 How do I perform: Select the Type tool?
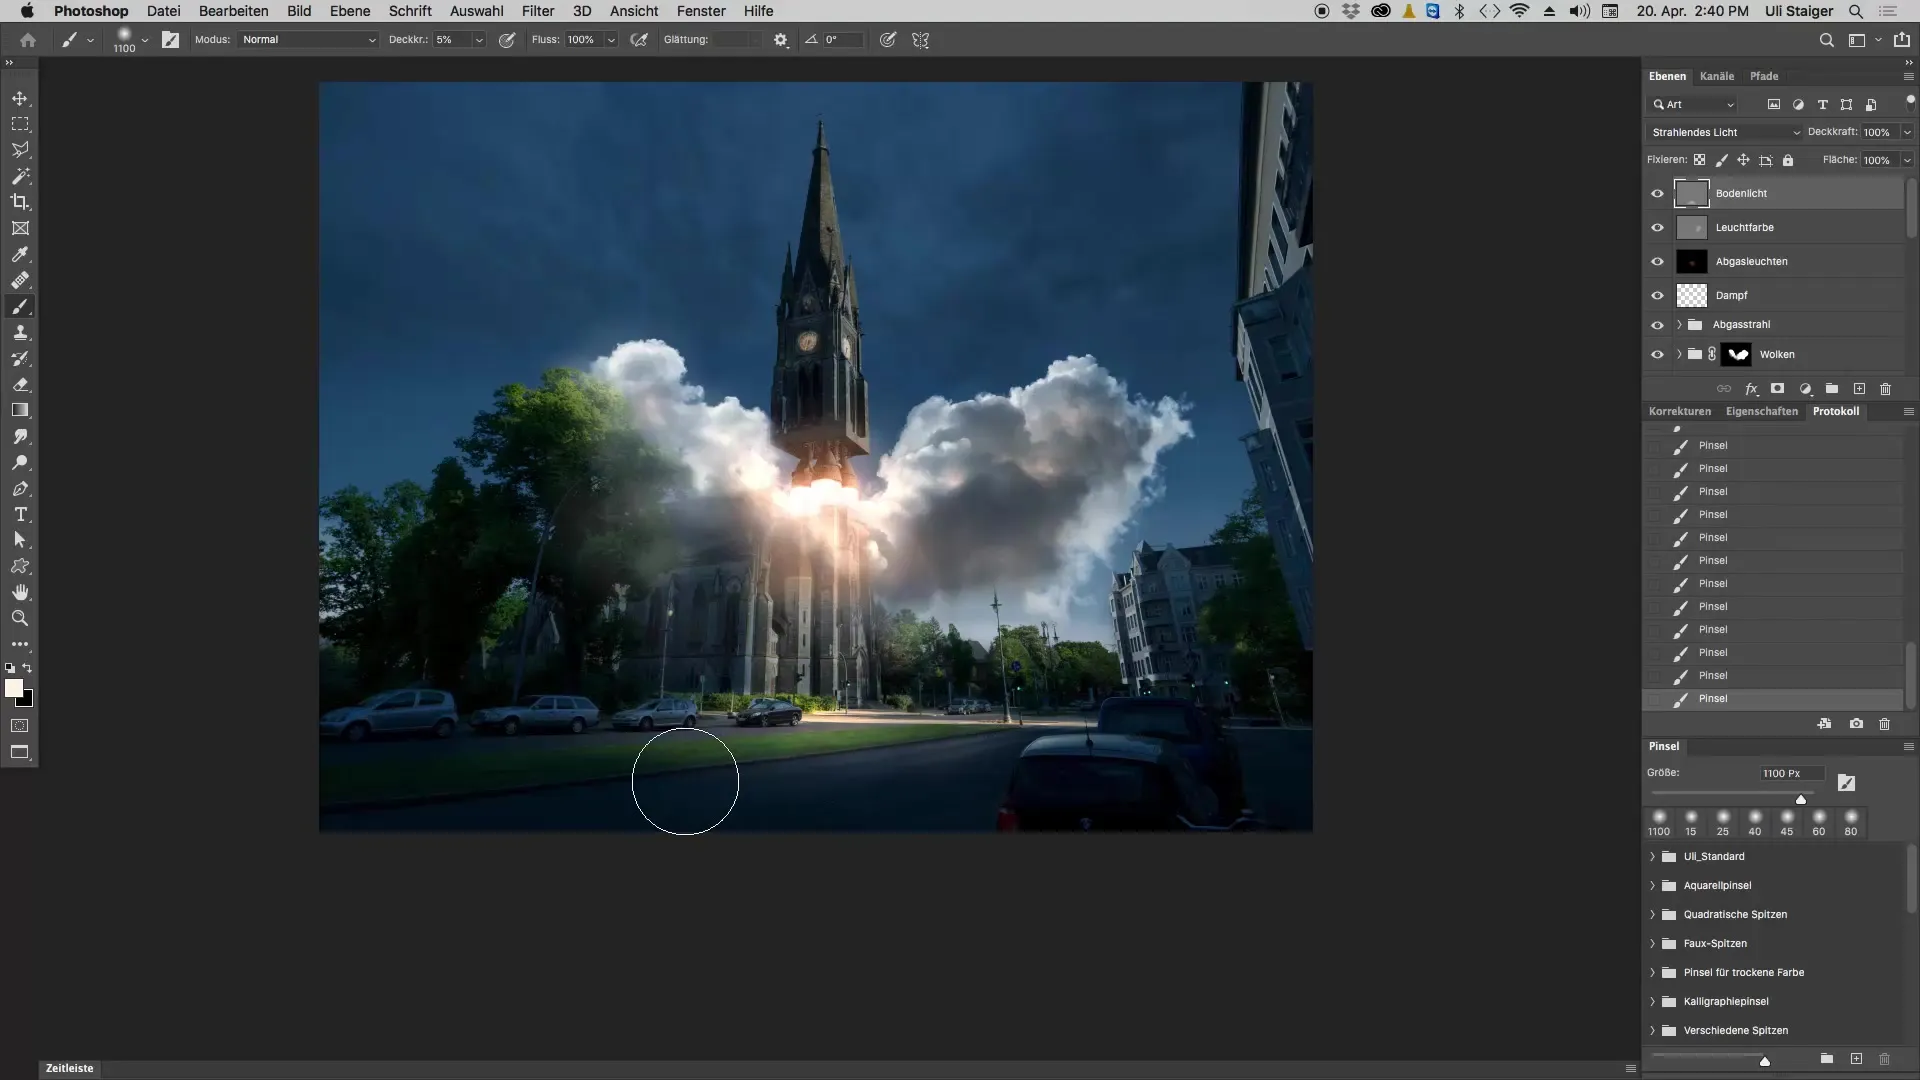coord(20,514)
